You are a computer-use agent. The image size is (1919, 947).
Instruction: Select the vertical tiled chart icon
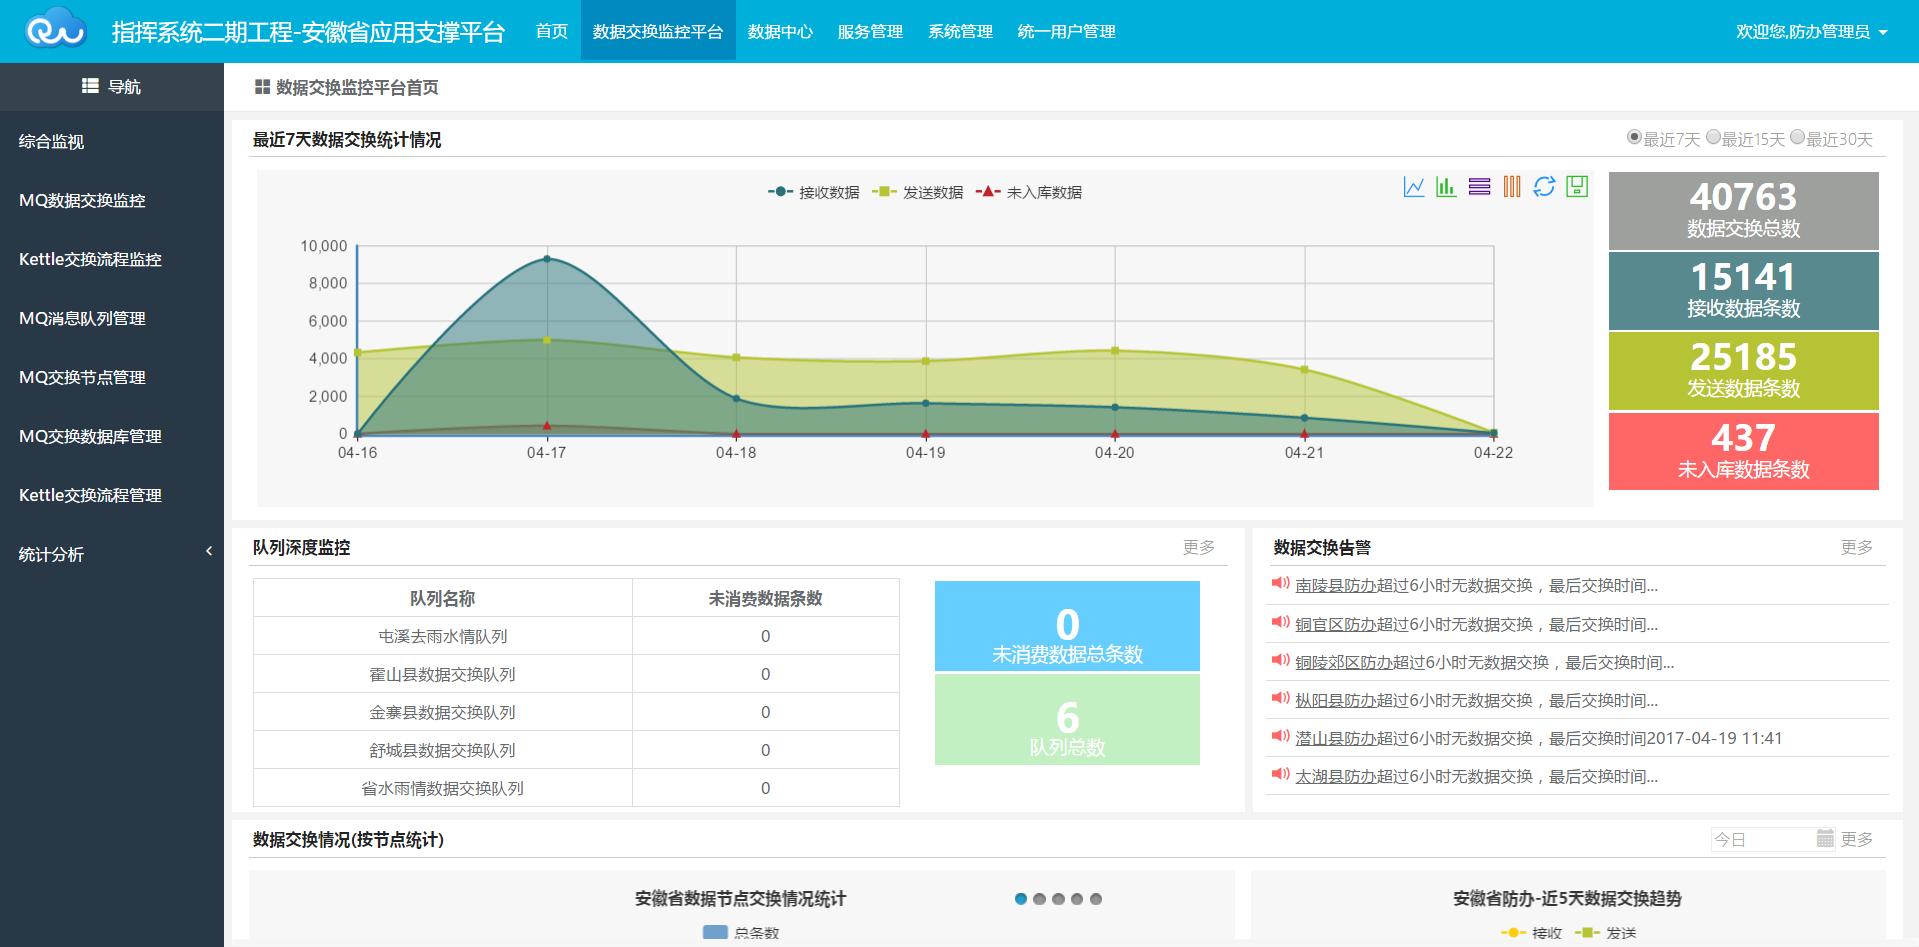(1512, 186)
